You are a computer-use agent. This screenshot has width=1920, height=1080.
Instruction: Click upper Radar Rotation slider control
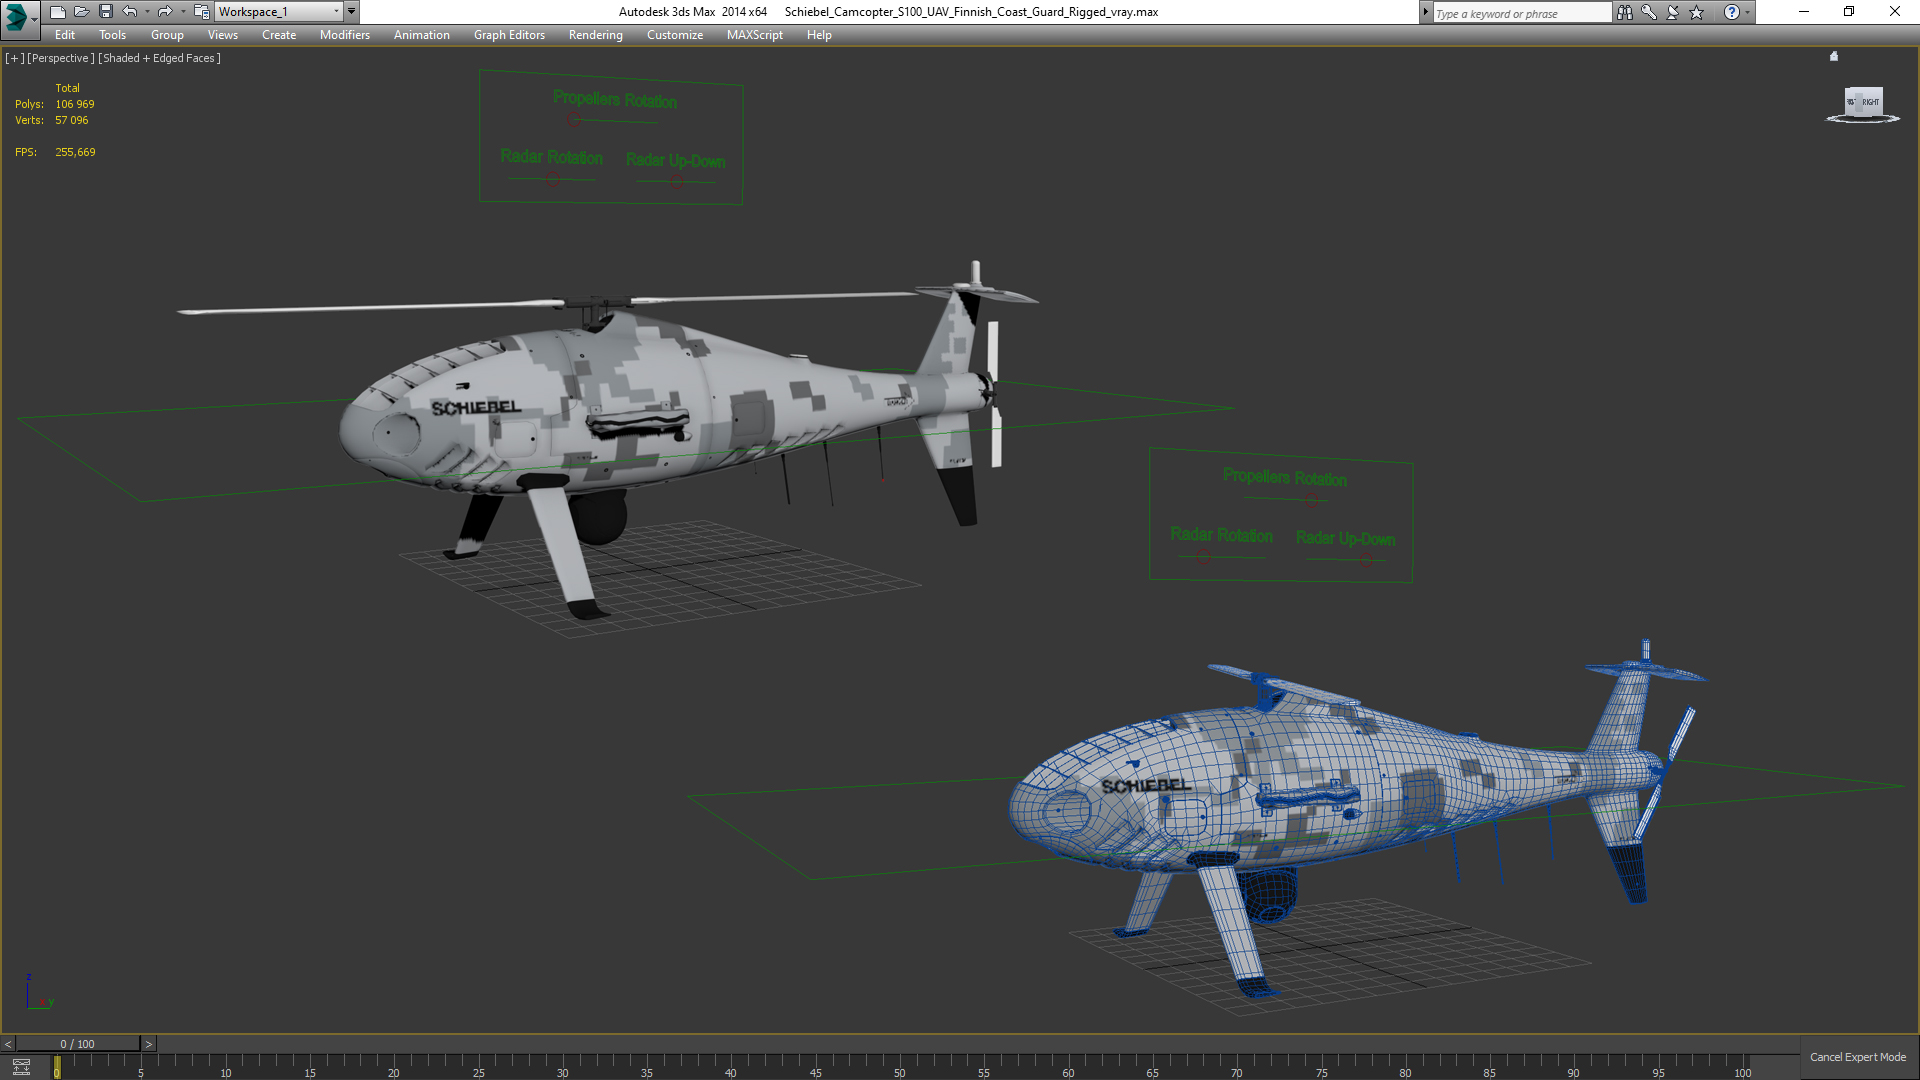(552, 179)
